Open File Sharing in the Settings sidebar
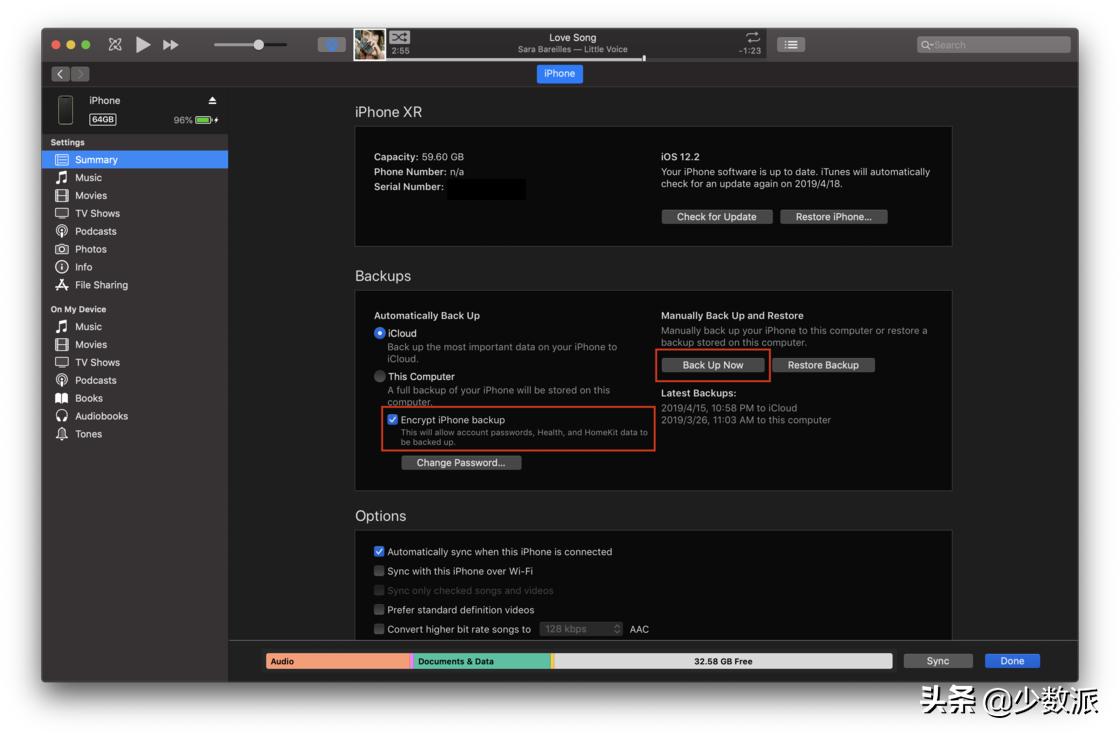 (100, 285)
